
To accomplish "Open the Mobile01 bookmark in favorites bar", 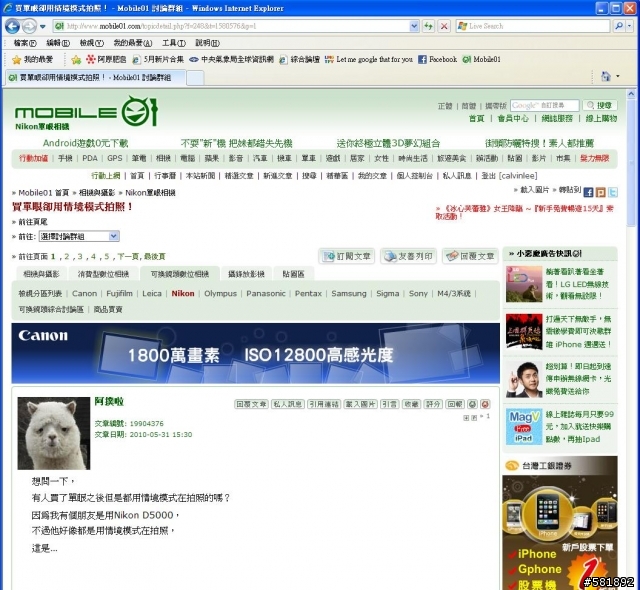I will coord(482,60).
